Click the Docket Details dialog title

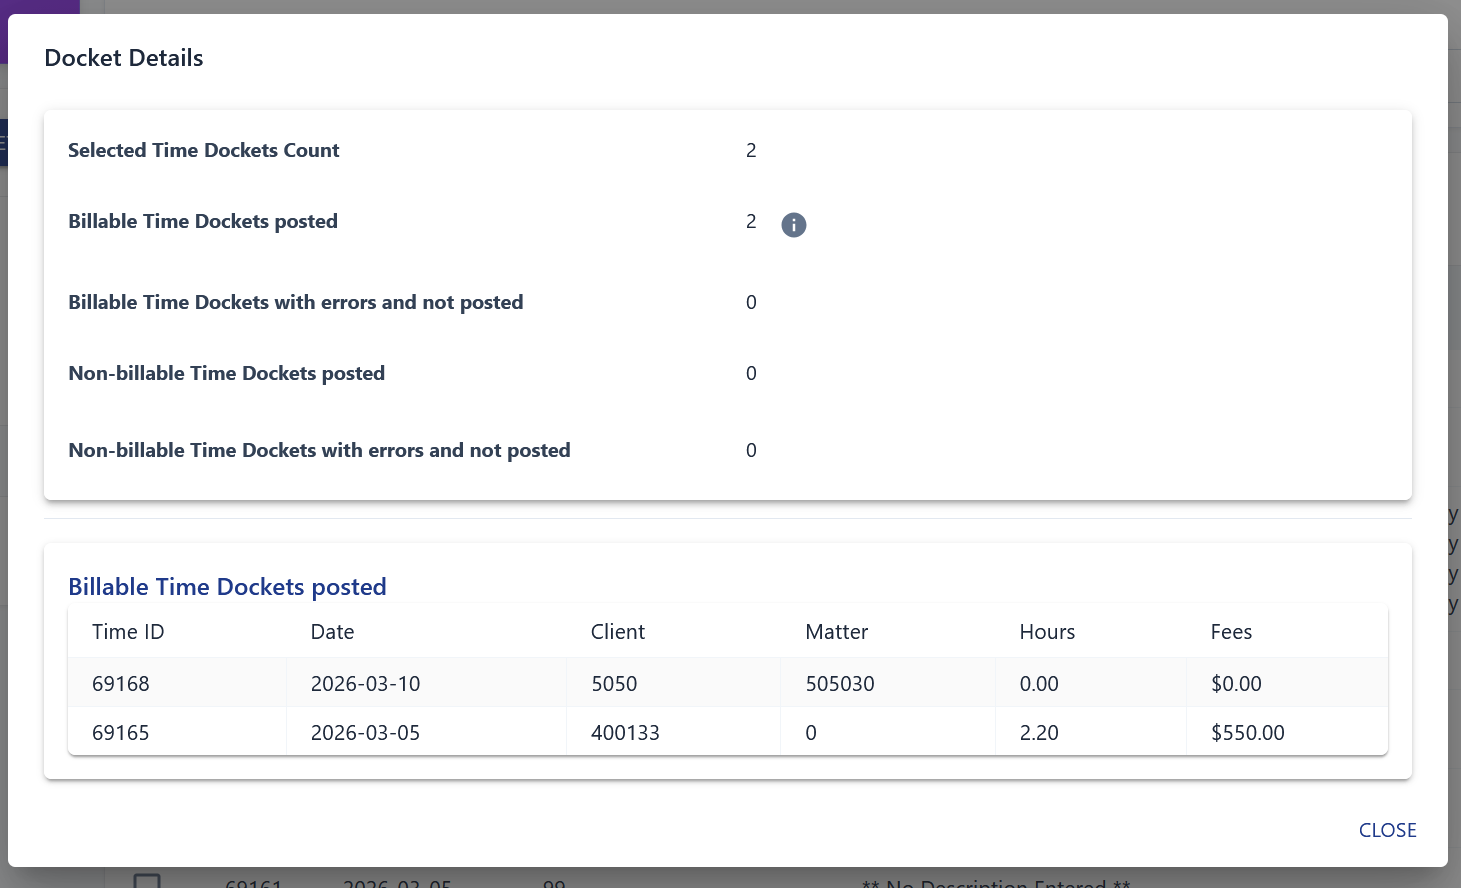click(x=123, y=57)
